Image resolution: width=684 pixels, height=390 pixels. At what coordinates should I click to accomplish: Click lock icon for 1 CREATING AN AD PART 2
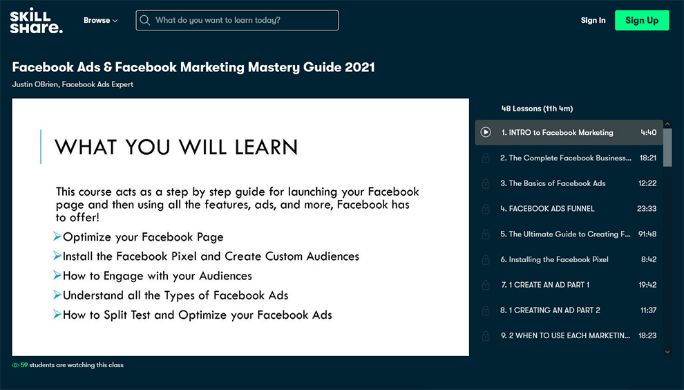click(x=485, y=310)
